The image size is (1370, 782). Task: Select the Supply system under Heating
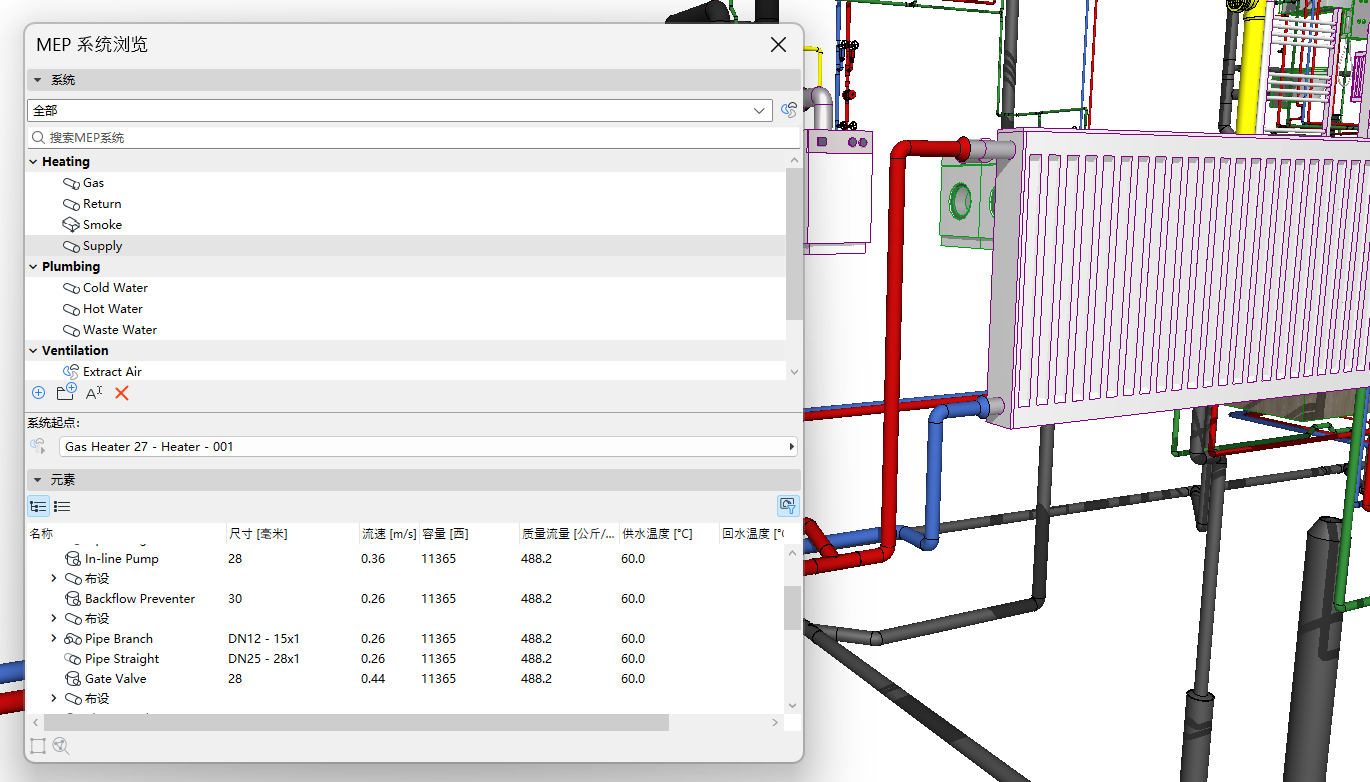101,245
